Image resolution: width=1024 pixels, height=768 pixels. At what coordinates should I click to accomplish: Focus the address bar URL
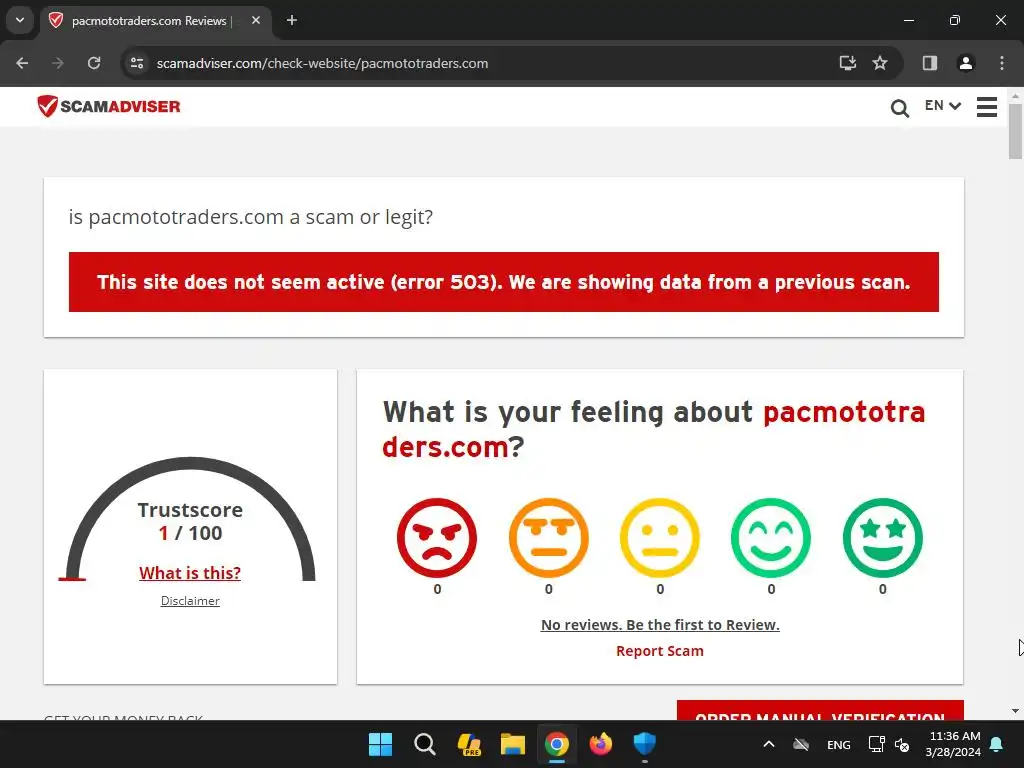point(322,63)
